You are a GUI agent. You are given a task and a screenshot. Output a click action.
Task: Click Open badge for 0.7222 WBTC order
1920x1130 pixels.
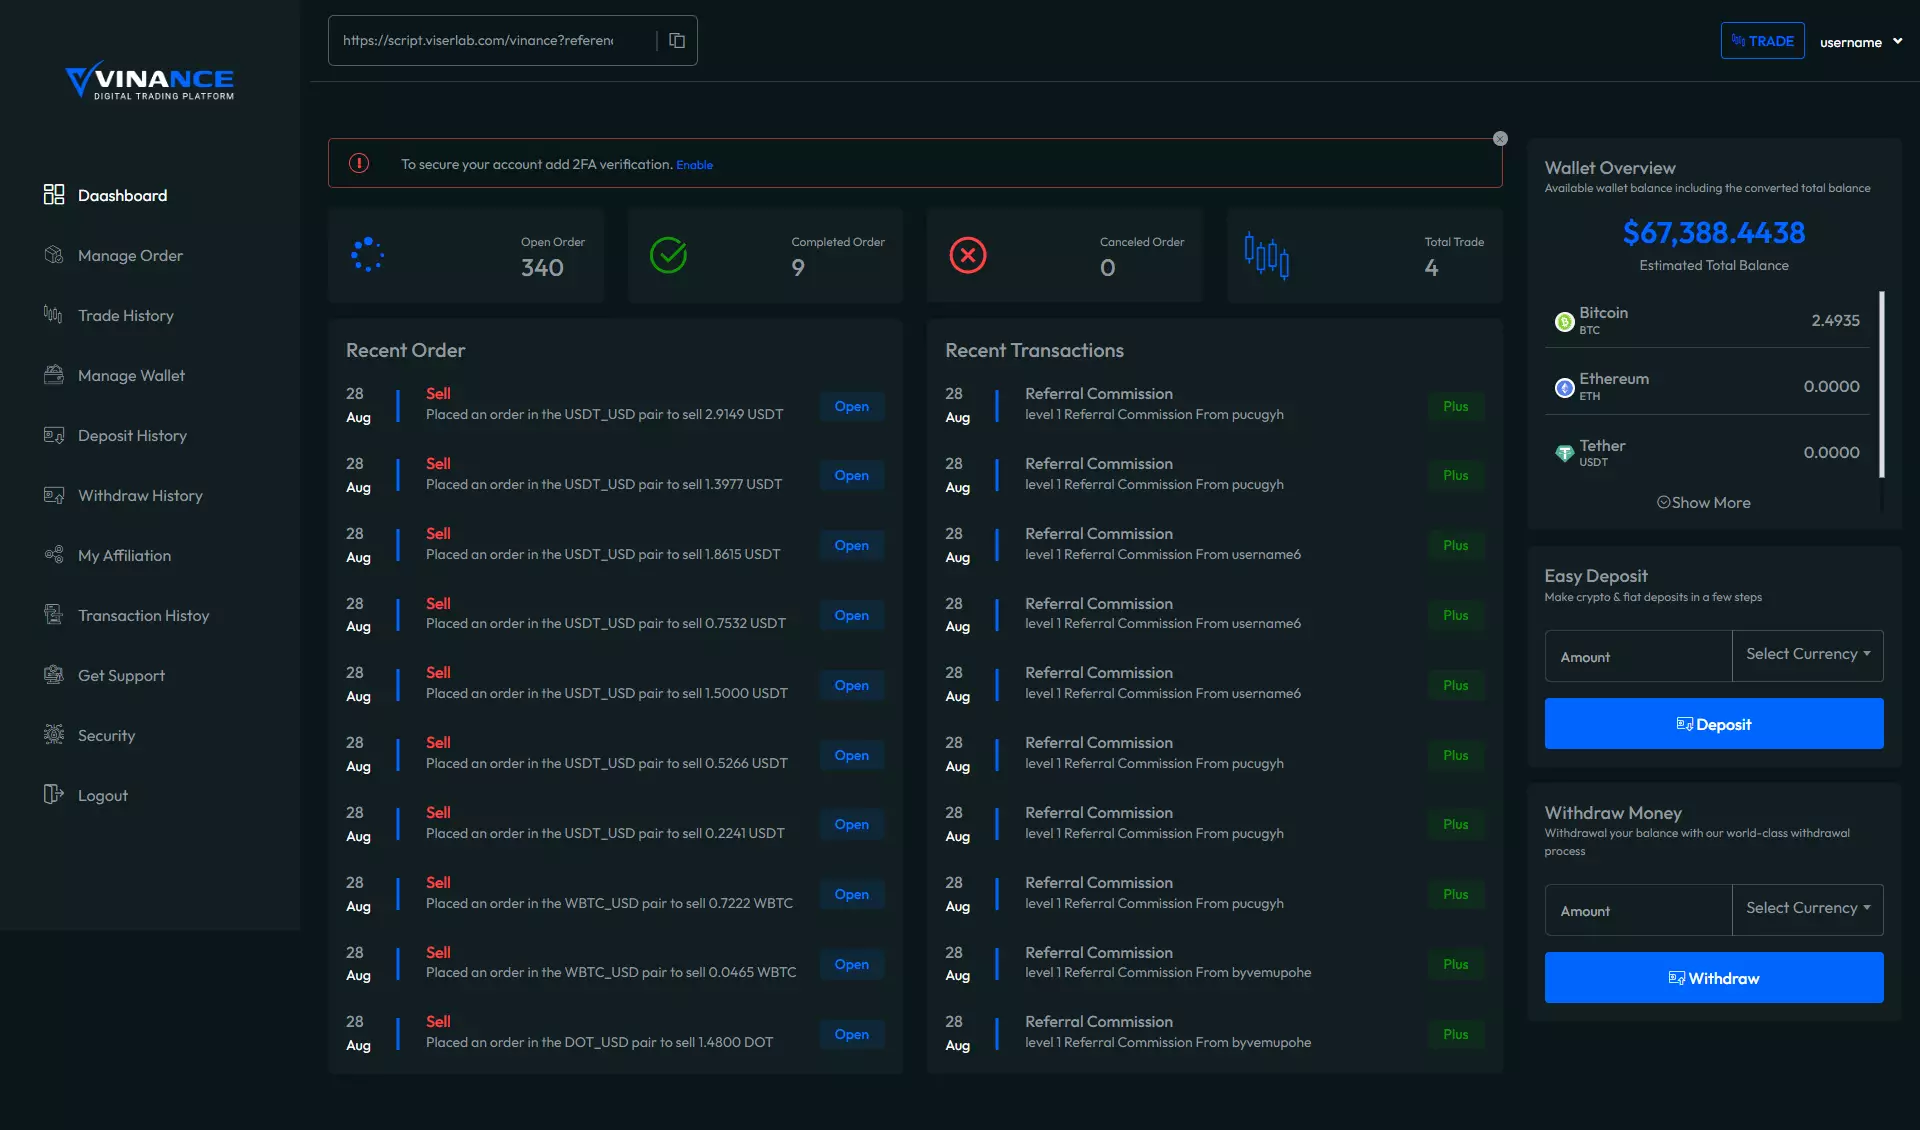point(852,894)
